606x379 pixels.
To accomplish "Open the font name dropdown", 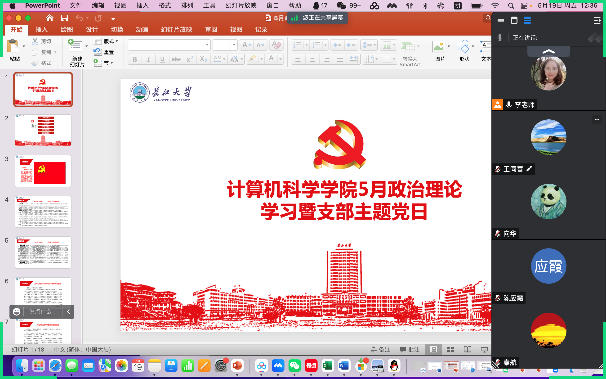I will click(169, 45).
